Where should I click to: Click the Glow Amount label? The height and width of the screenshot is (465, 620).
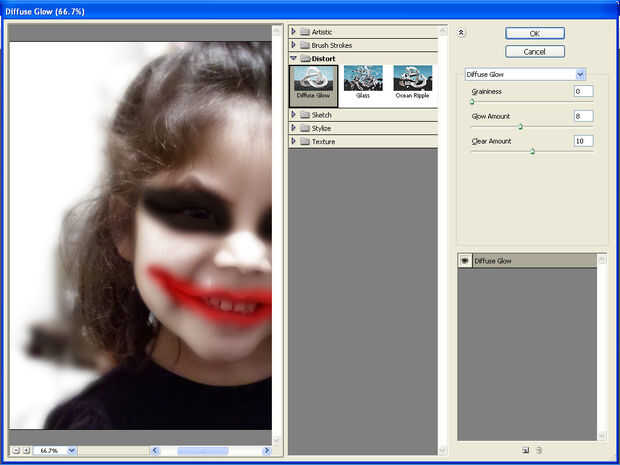pyautogui.click(x=491, y=116)
